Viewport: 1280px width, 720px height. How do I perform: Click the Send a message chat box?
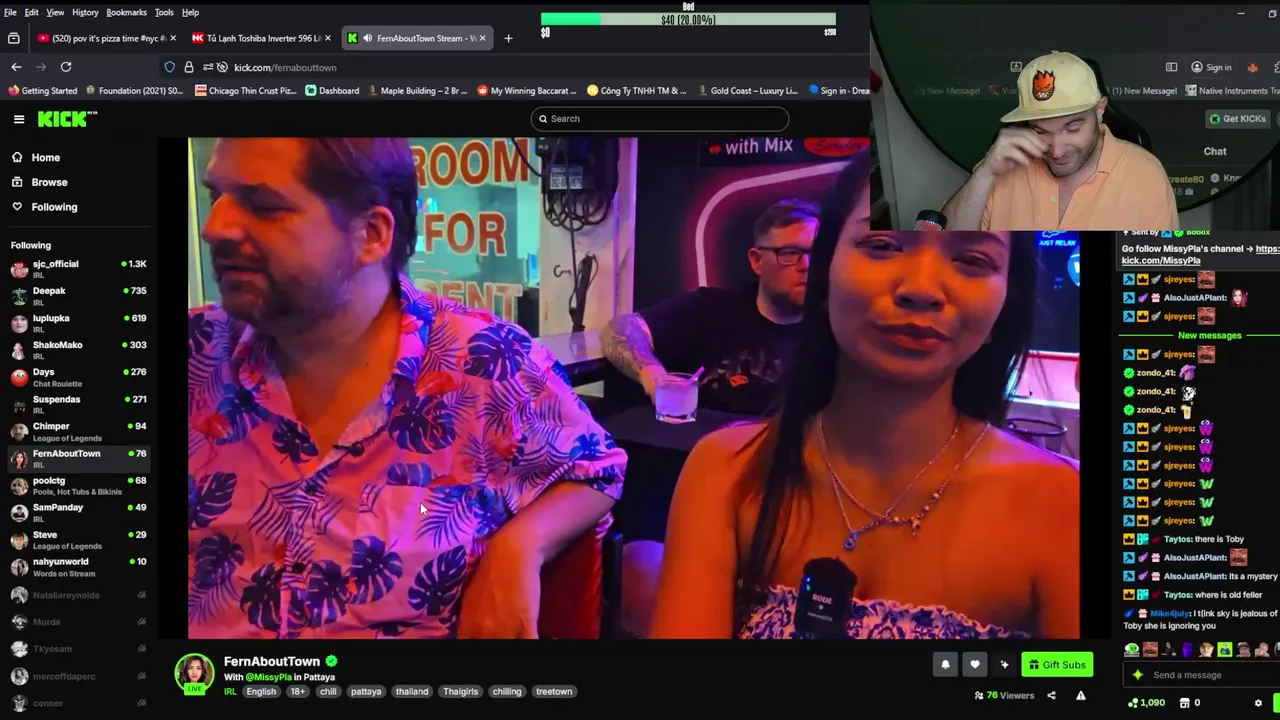pos(1200,675)
